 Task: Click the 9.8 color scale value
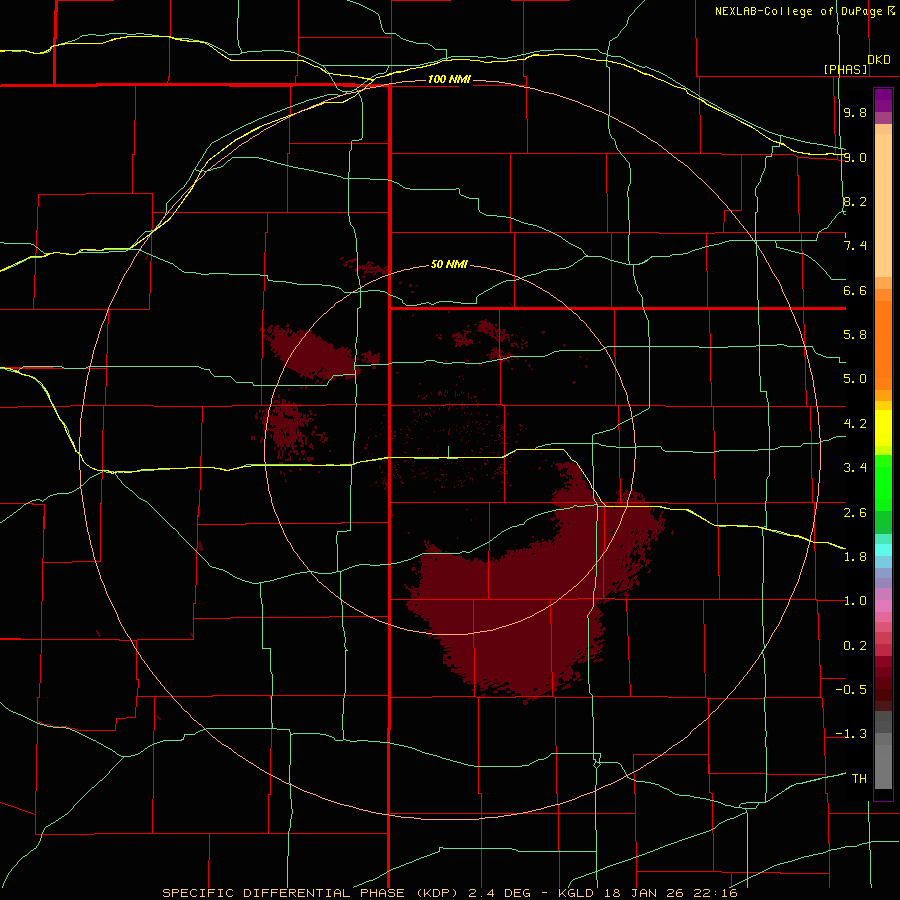pos(855,112)
